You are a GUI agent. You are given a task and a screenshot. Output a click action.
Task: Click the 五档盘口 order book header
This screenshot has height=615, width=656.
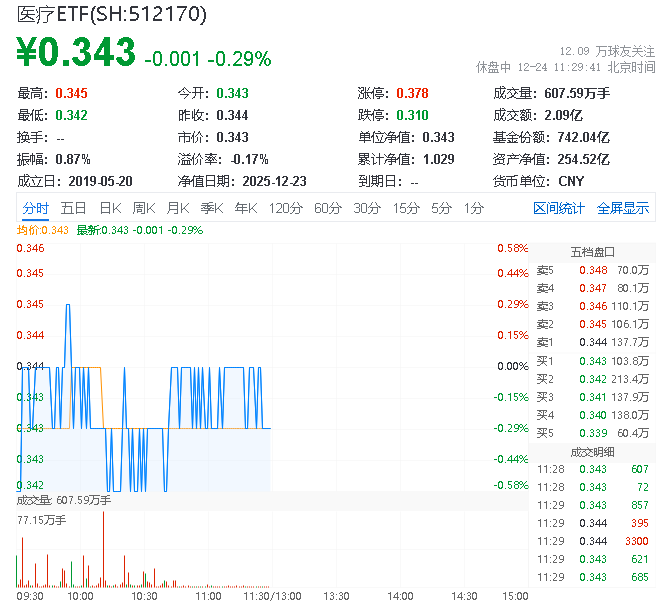tap(592, 251)
